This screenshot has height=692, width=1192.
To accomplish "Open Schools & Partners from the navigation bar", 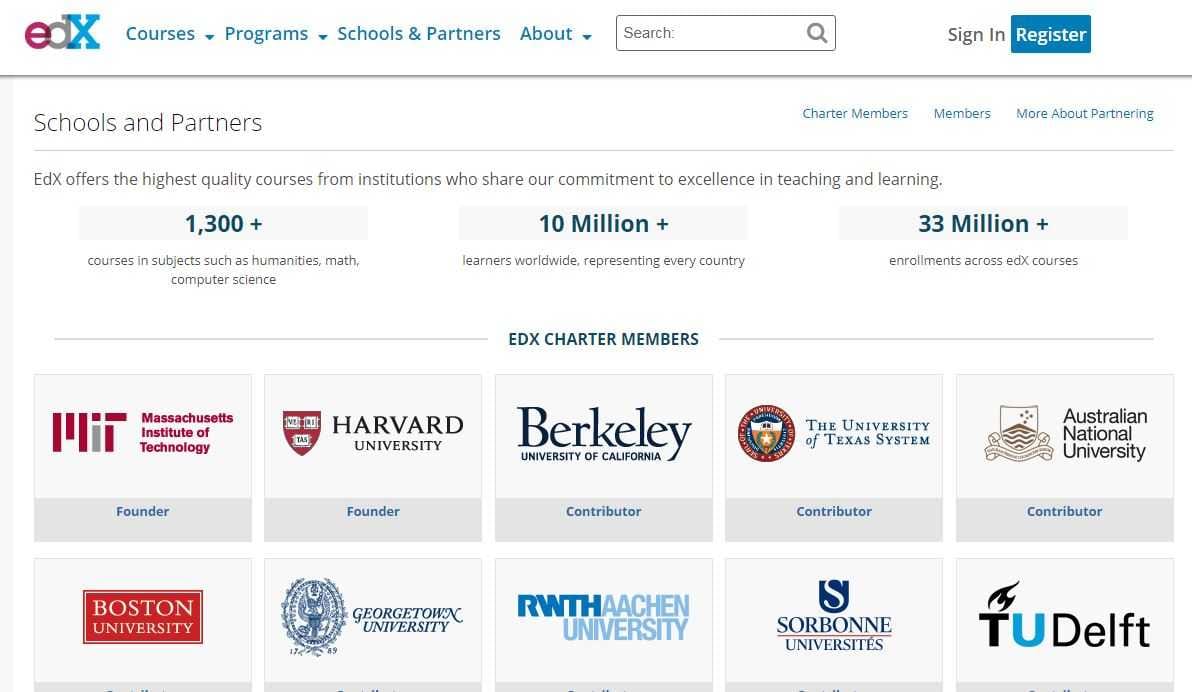I will point(419,33).
